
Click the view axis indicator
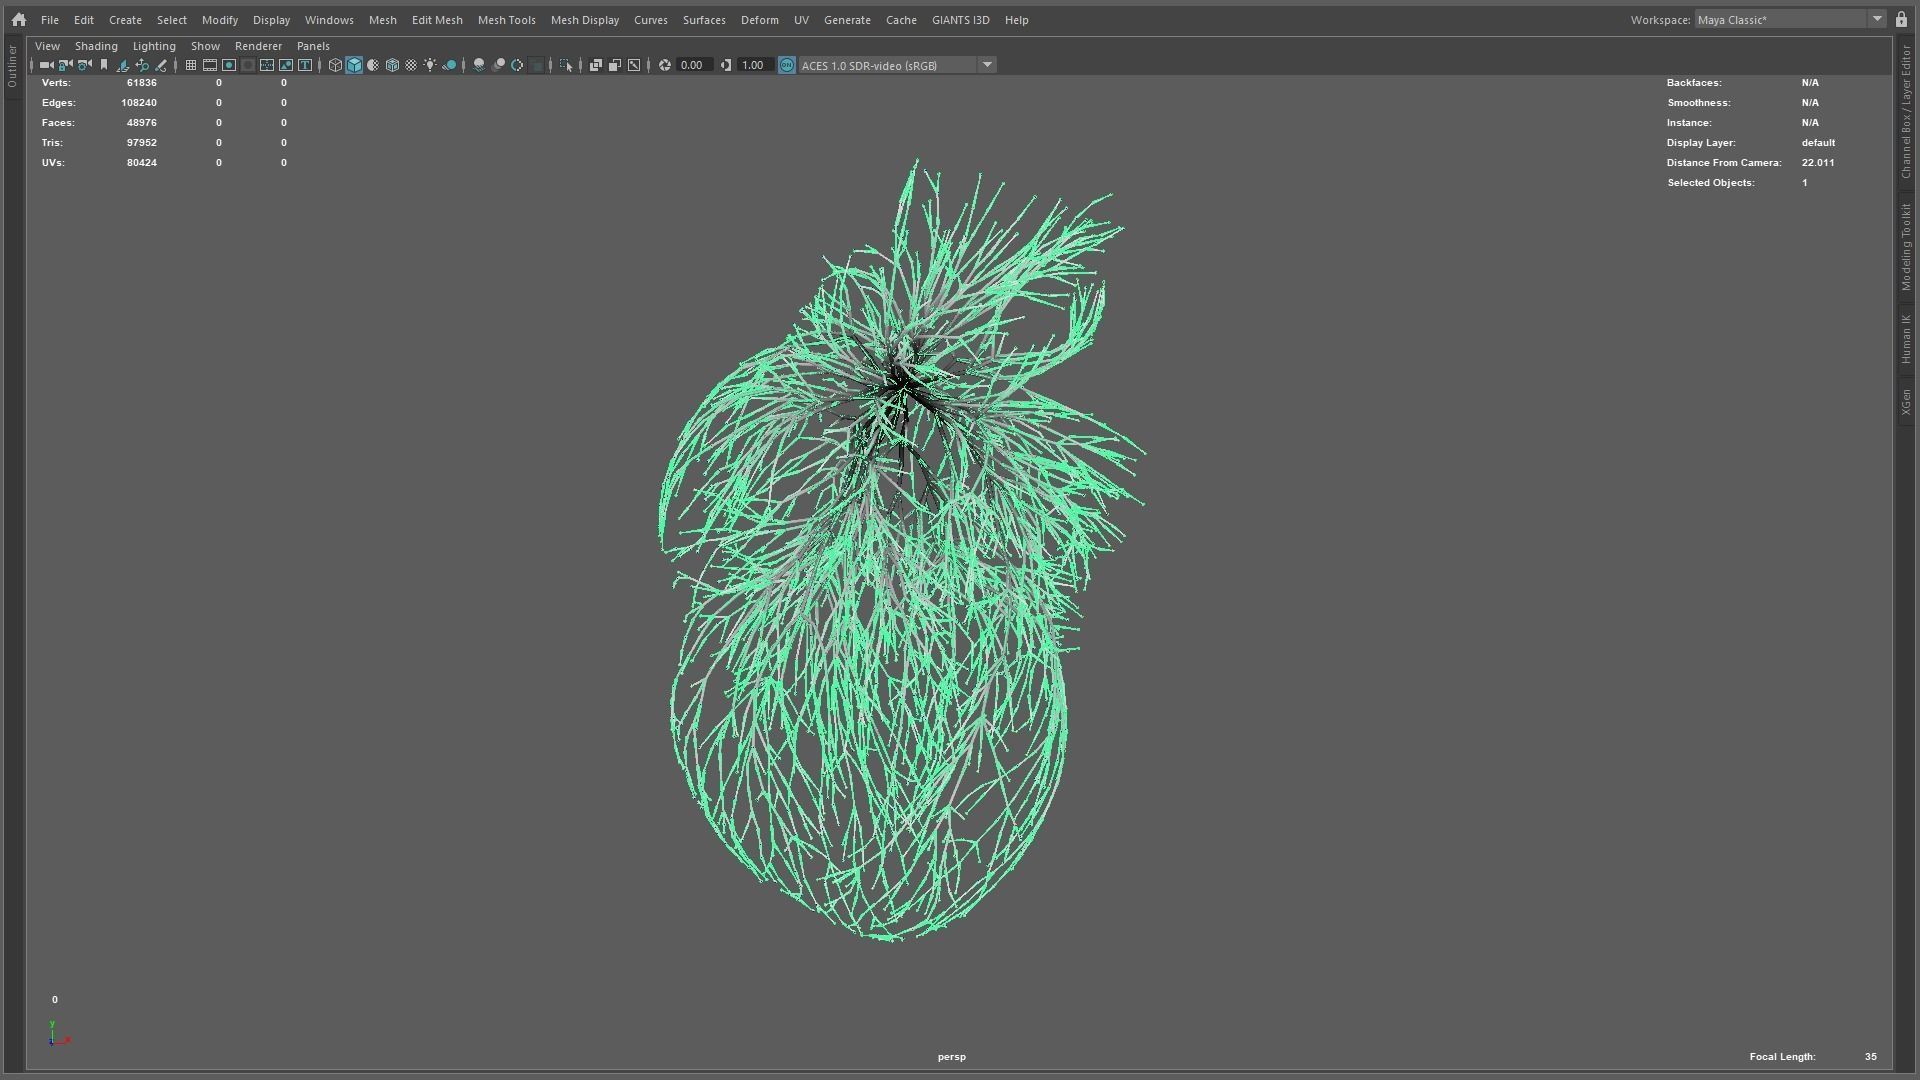point(59,1034)
